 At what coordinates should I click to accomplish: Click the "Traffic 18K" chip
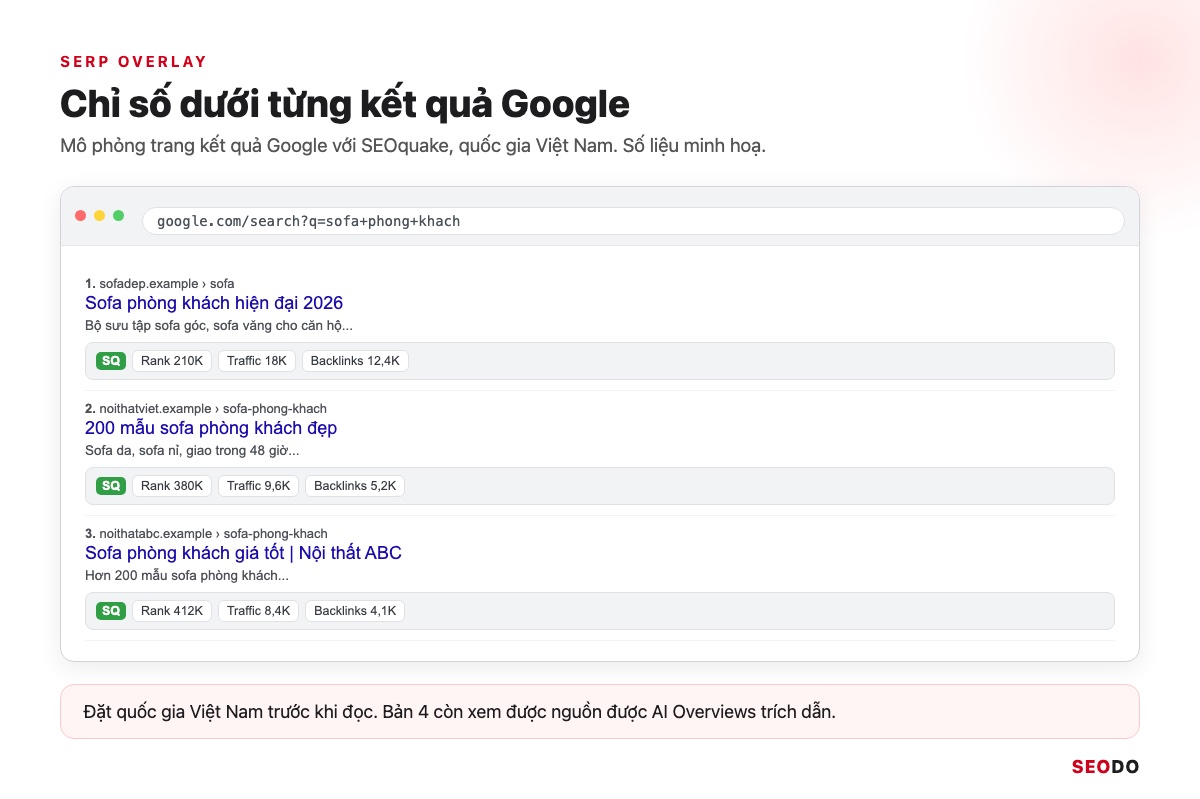pyautogui.click(x=257, y=361)
